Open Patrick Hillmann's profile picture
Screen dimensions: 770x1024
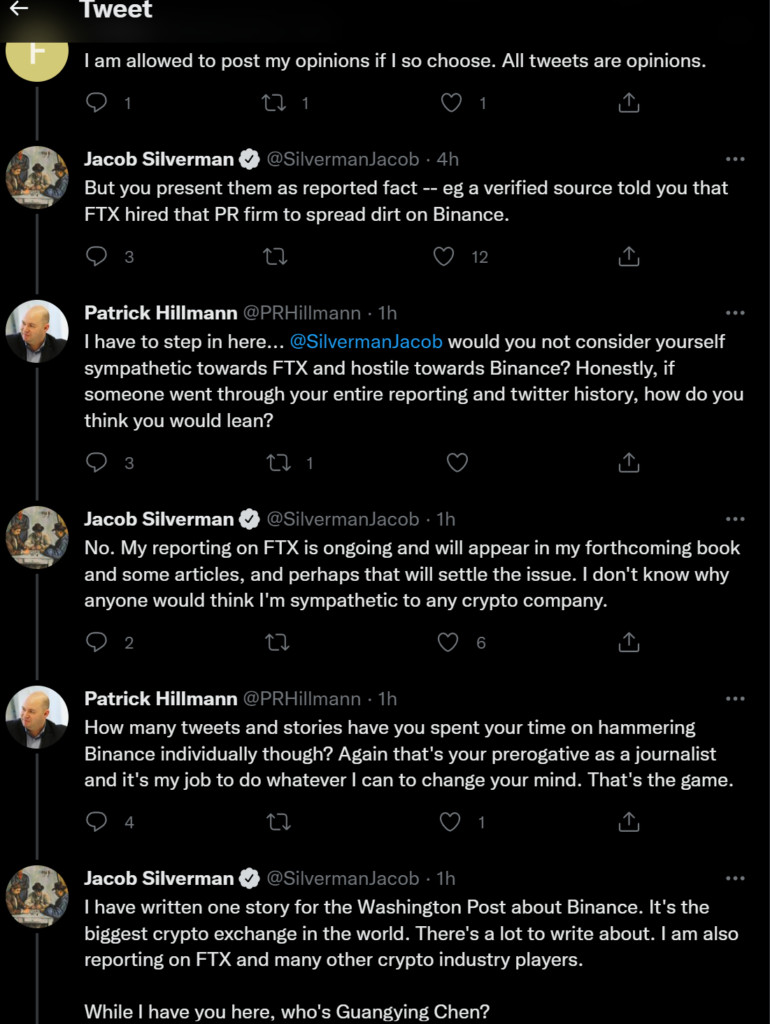(x=37, y=332)
